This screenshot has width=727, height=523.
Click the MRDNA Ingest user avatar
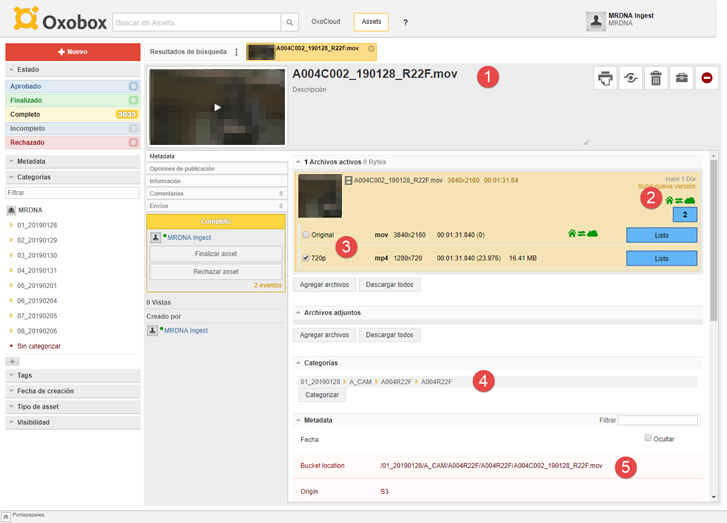(596, 21)
